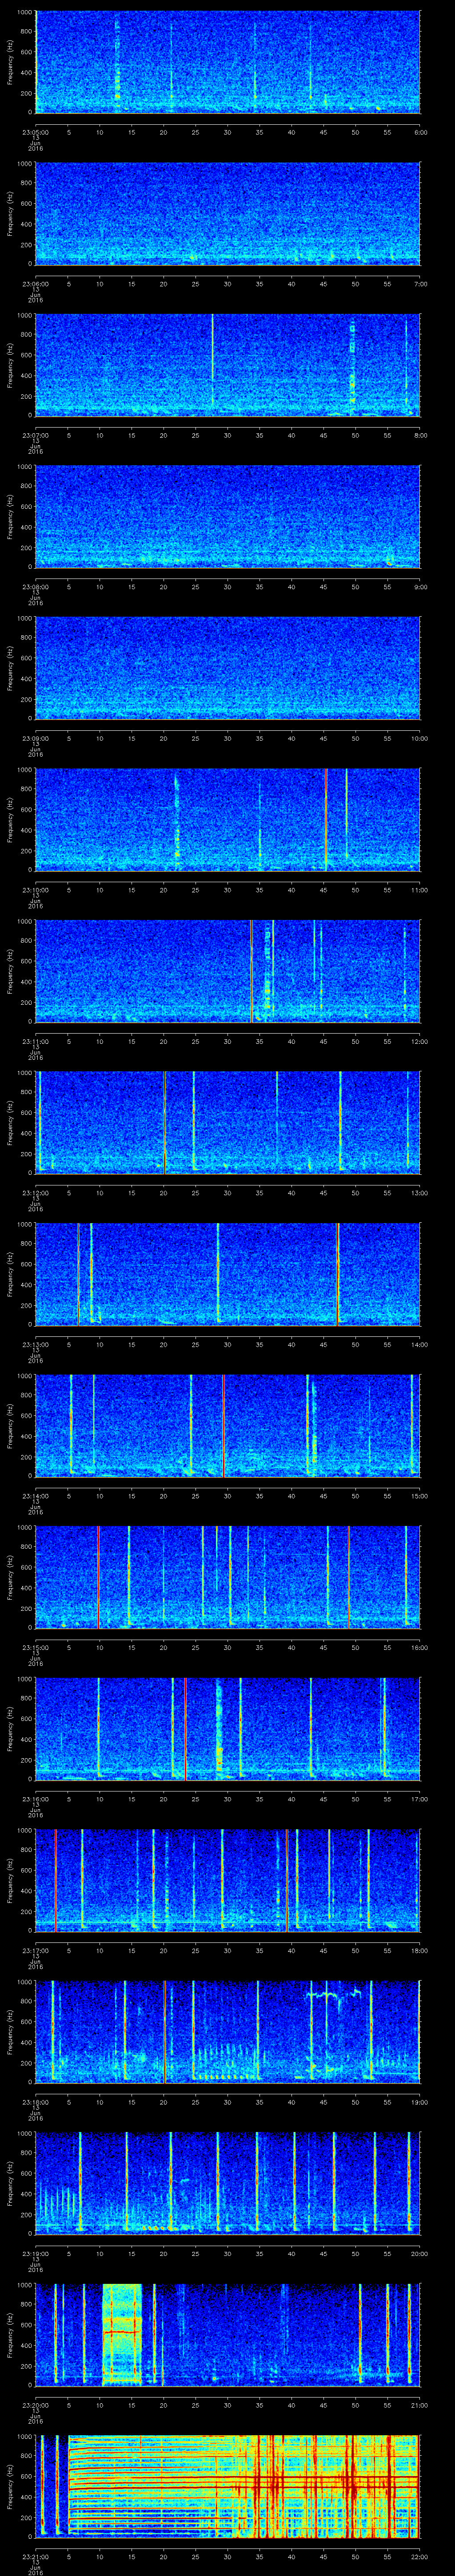Screen dimensions: 455x2576
Task: Click the "12:00" end time label
Action: click(420, 1041)
